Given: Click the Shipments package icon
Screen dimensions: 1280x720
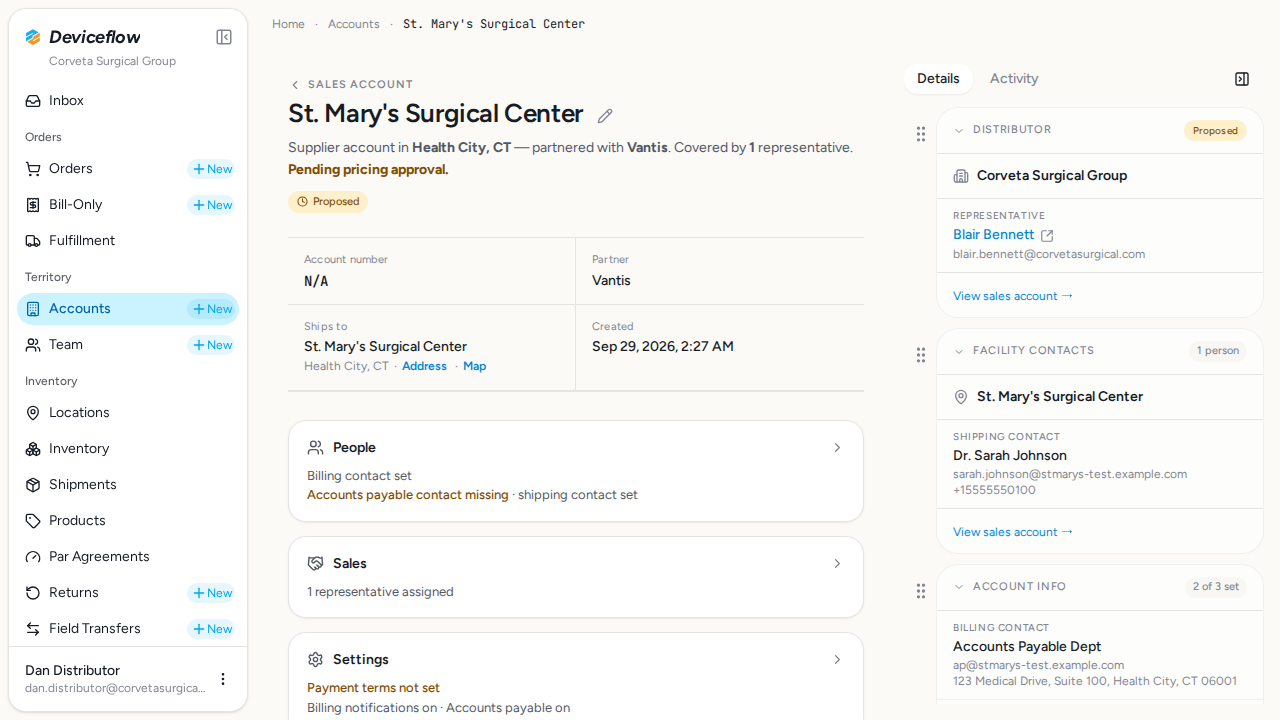Looking at the screenshot, I should pos(33,485).
